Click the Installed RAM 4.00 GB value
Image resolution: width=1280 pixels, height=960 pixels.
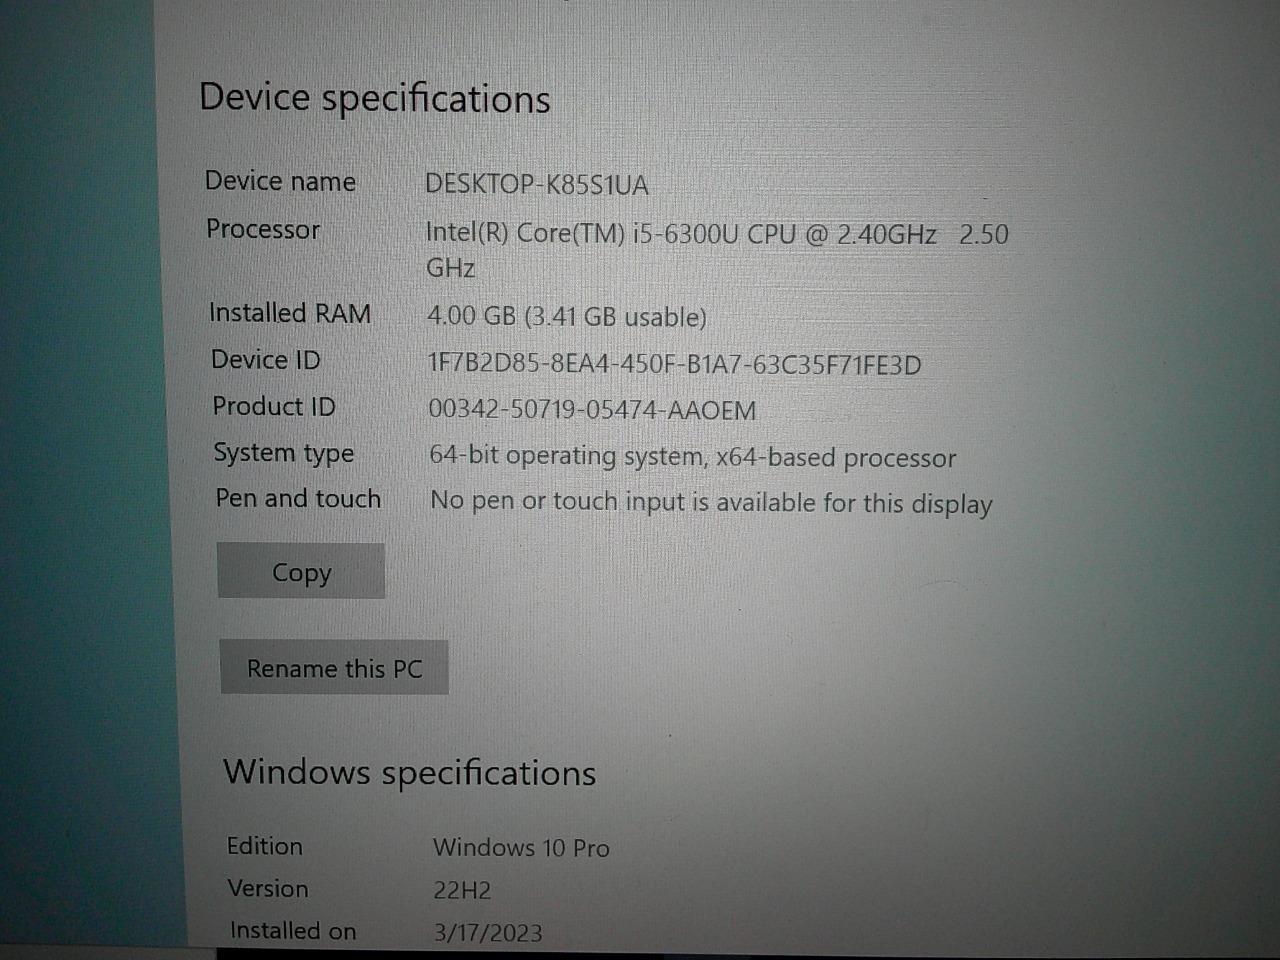point(567,317)
